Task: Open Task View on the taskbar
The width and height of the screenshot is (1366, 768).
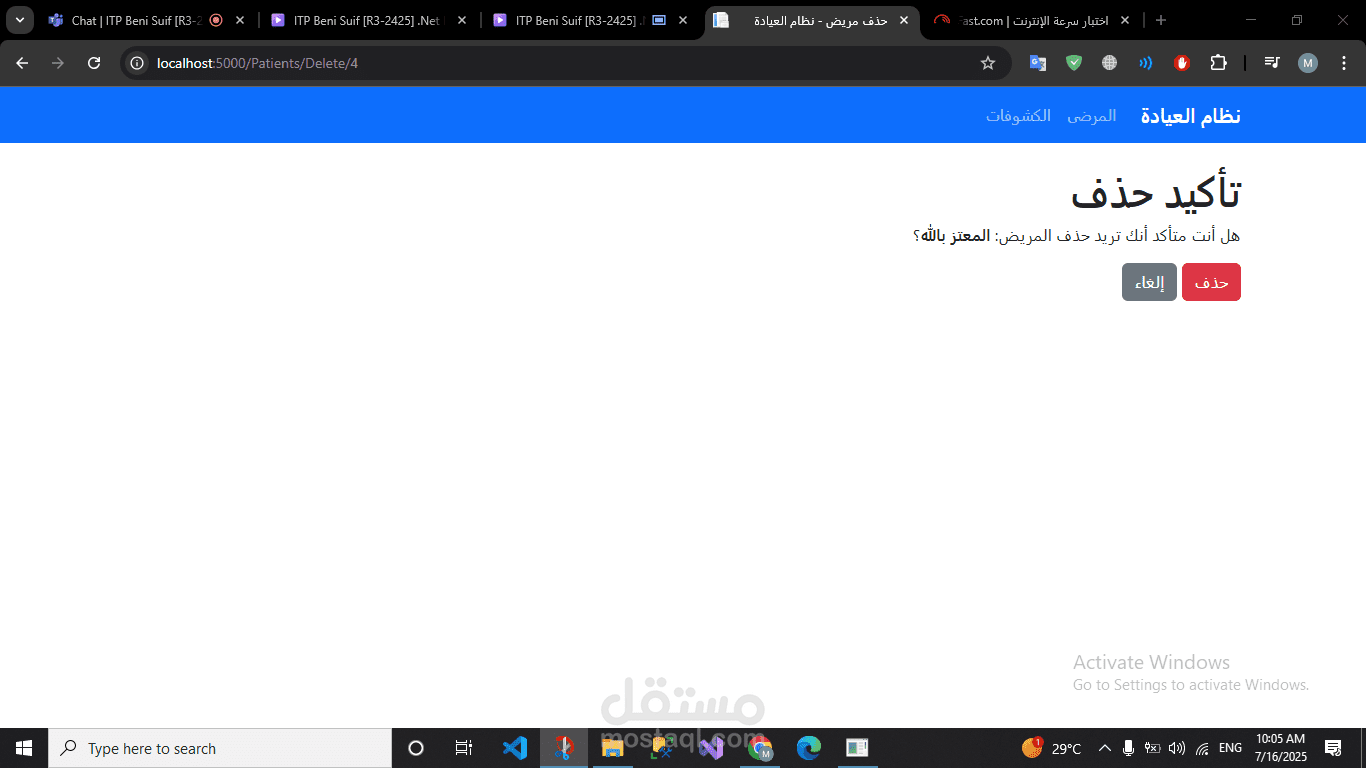Action: pyautogui.click(x=464, y=748)
